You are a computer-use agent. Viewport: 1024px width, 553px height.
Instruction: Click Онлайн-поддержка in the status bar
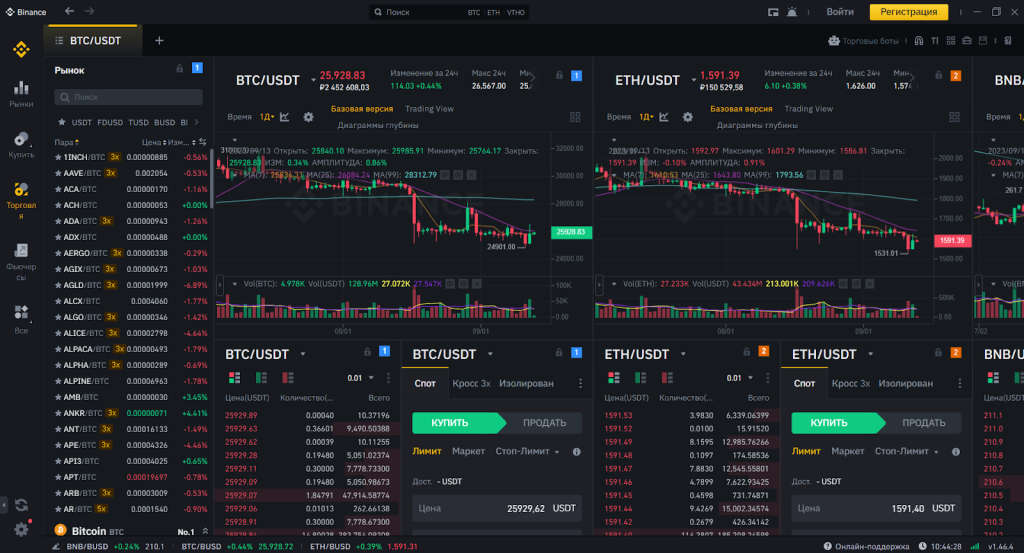click(x=865, y=546)
